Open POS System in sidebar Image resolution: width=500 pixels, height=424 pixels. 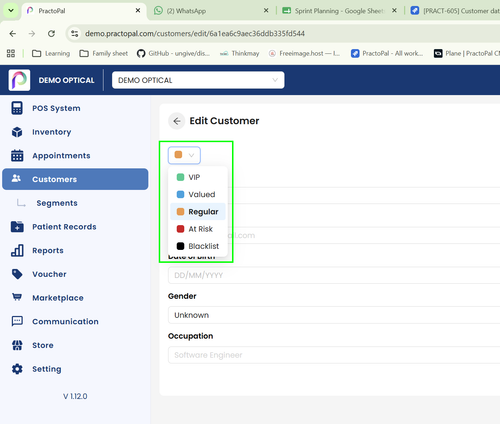(75, 108)
